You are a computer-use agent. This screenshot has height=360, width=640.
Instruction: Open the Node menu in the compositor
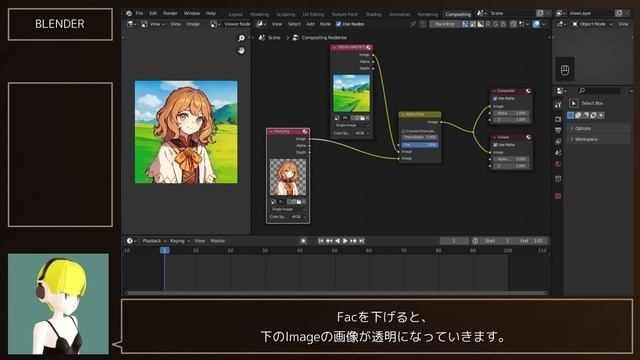tap(325, 24)
